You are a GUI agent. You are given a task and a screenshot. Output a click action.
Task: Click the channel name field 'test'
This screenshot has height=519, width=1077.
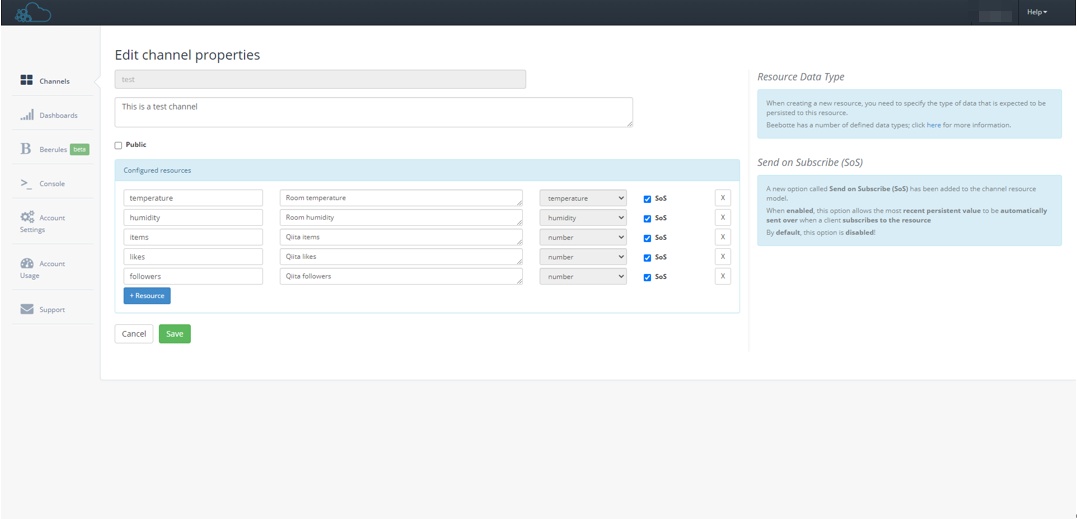click(320, 79)
